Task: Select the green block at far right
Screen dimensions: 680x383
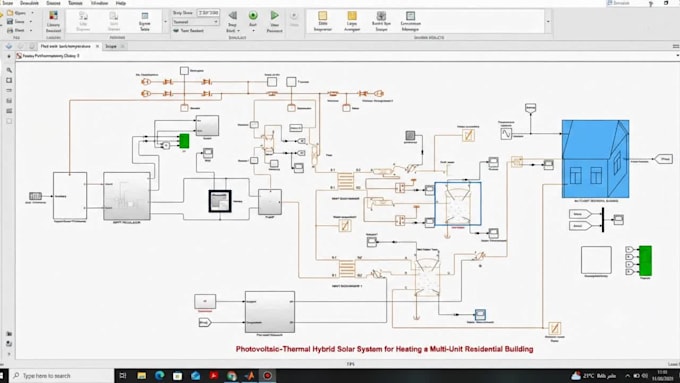Action: coord(645,260)
